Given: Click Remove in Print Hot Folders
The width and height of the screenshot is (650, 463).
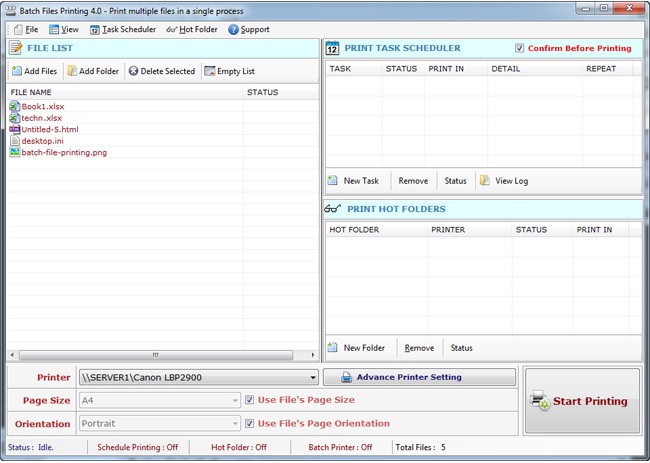Looking at the screenshot, I should [x=419, y=348].
